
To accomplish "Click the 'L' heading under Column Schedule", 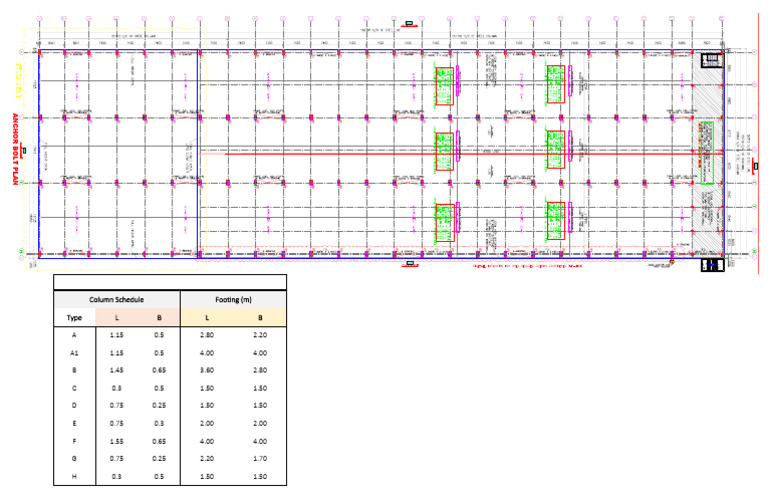I will tap(117, 318).
